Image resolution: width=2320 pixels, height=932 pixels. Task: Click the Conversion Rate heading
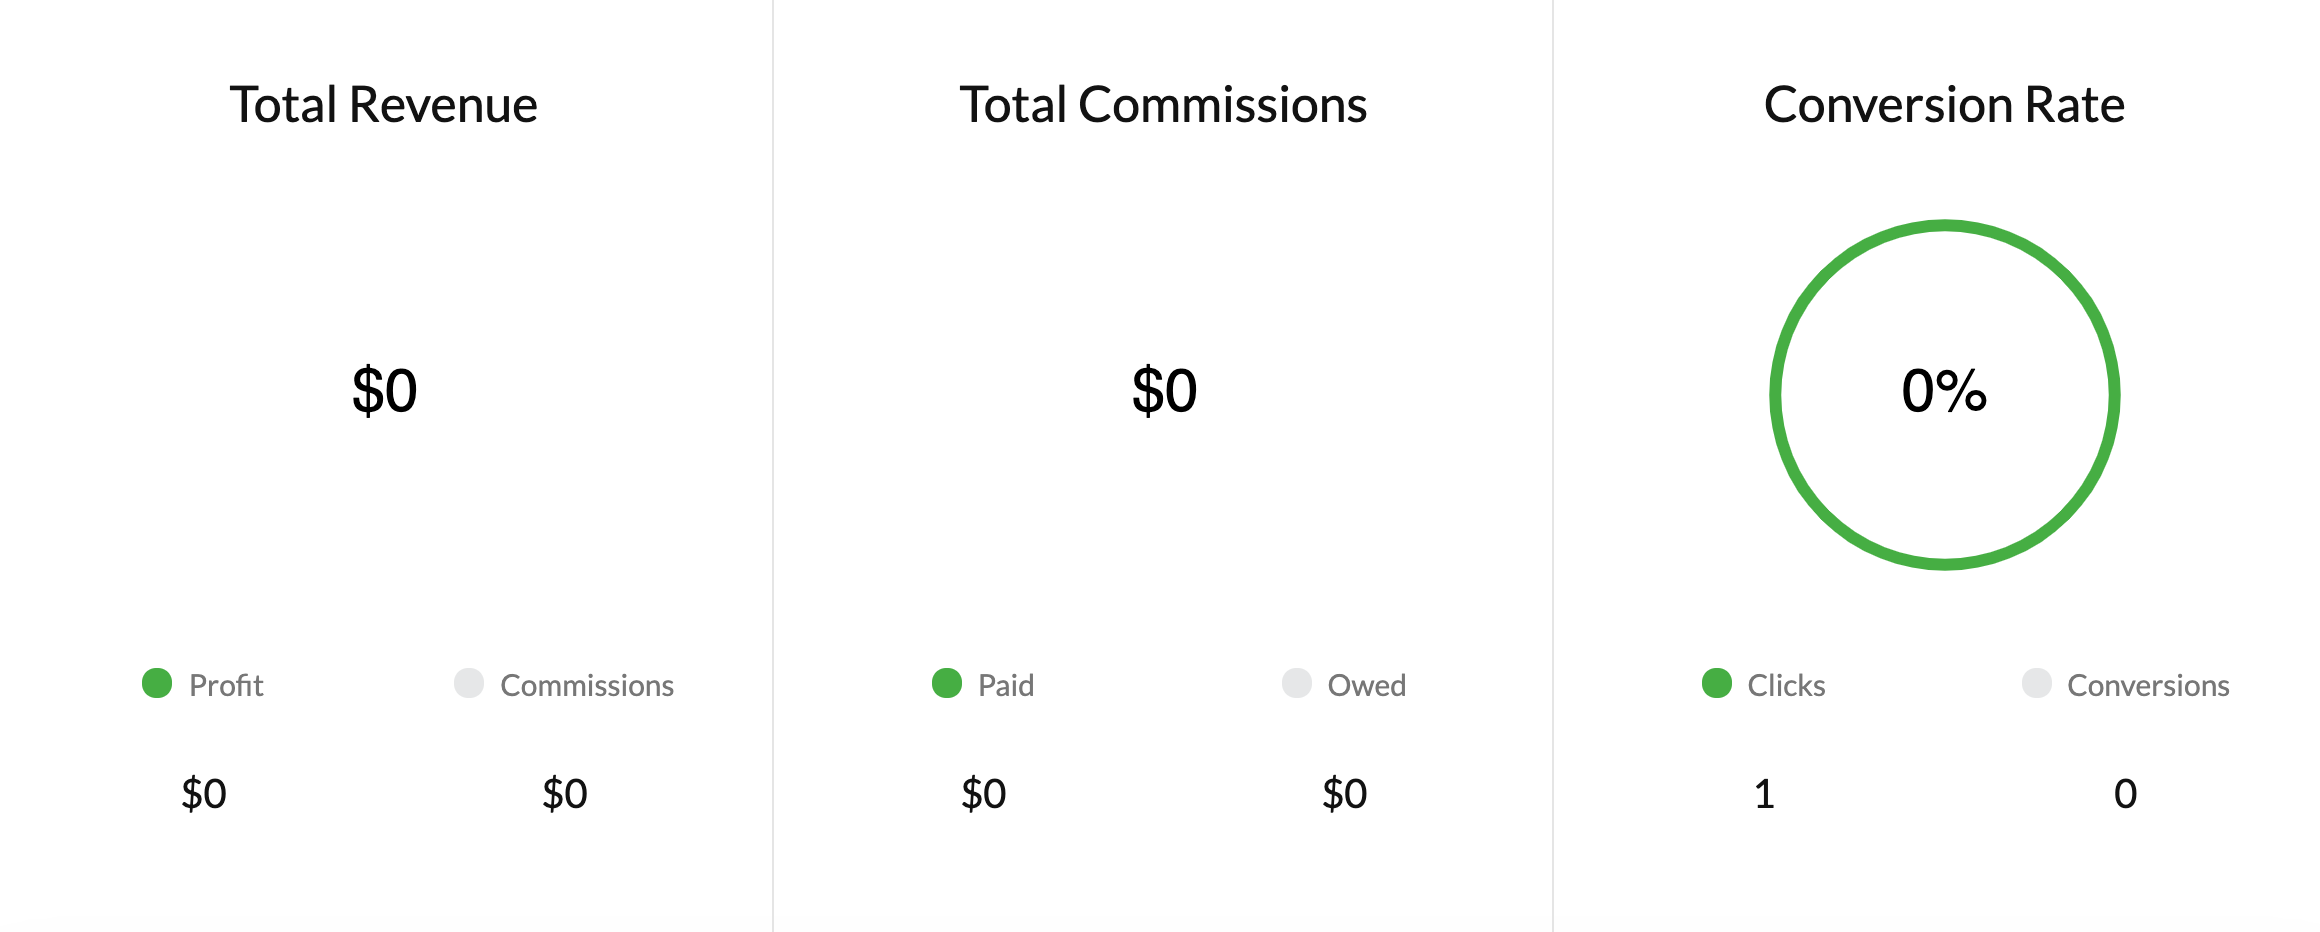(1944, 105)
